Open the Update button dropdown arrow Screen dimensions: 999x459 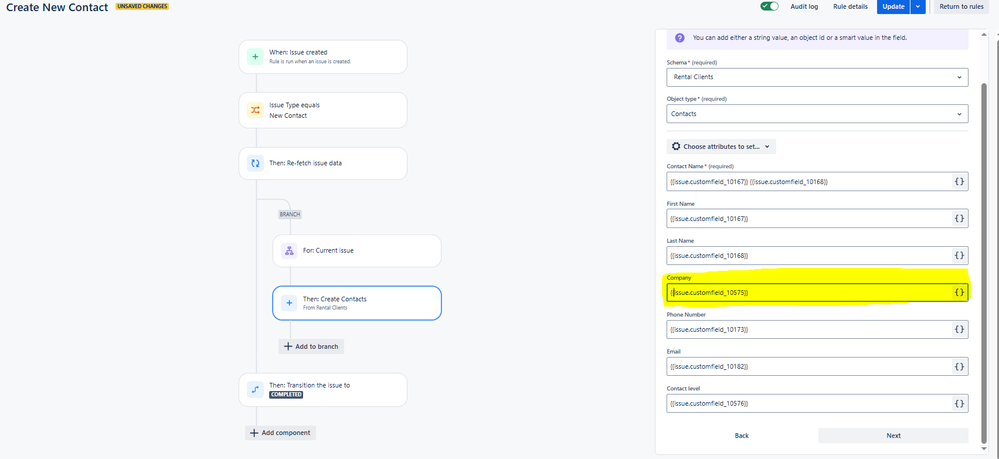[917, 6]
